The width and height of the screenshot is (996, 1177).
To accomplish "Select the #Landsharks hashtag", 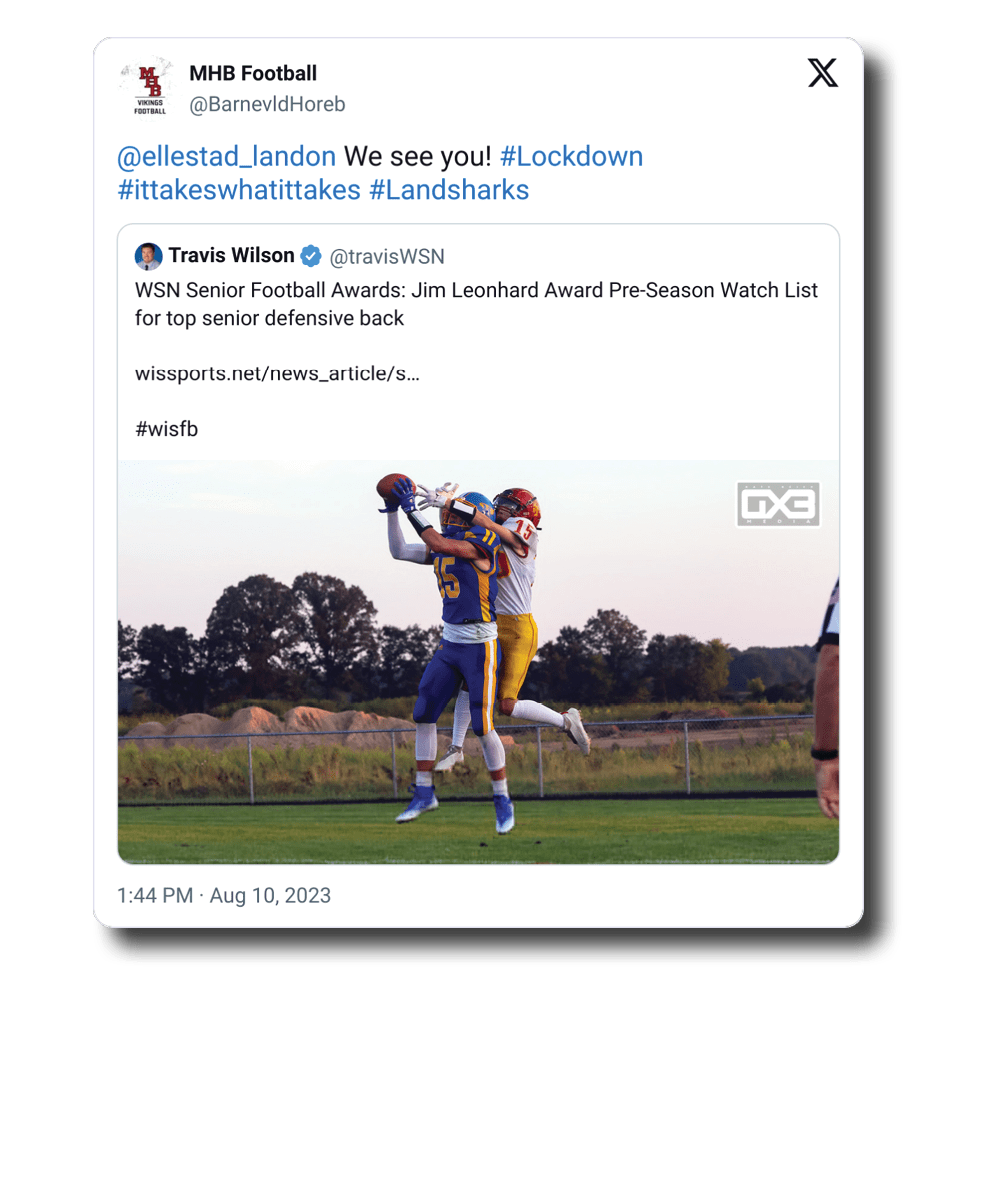I will coord(449,190).
